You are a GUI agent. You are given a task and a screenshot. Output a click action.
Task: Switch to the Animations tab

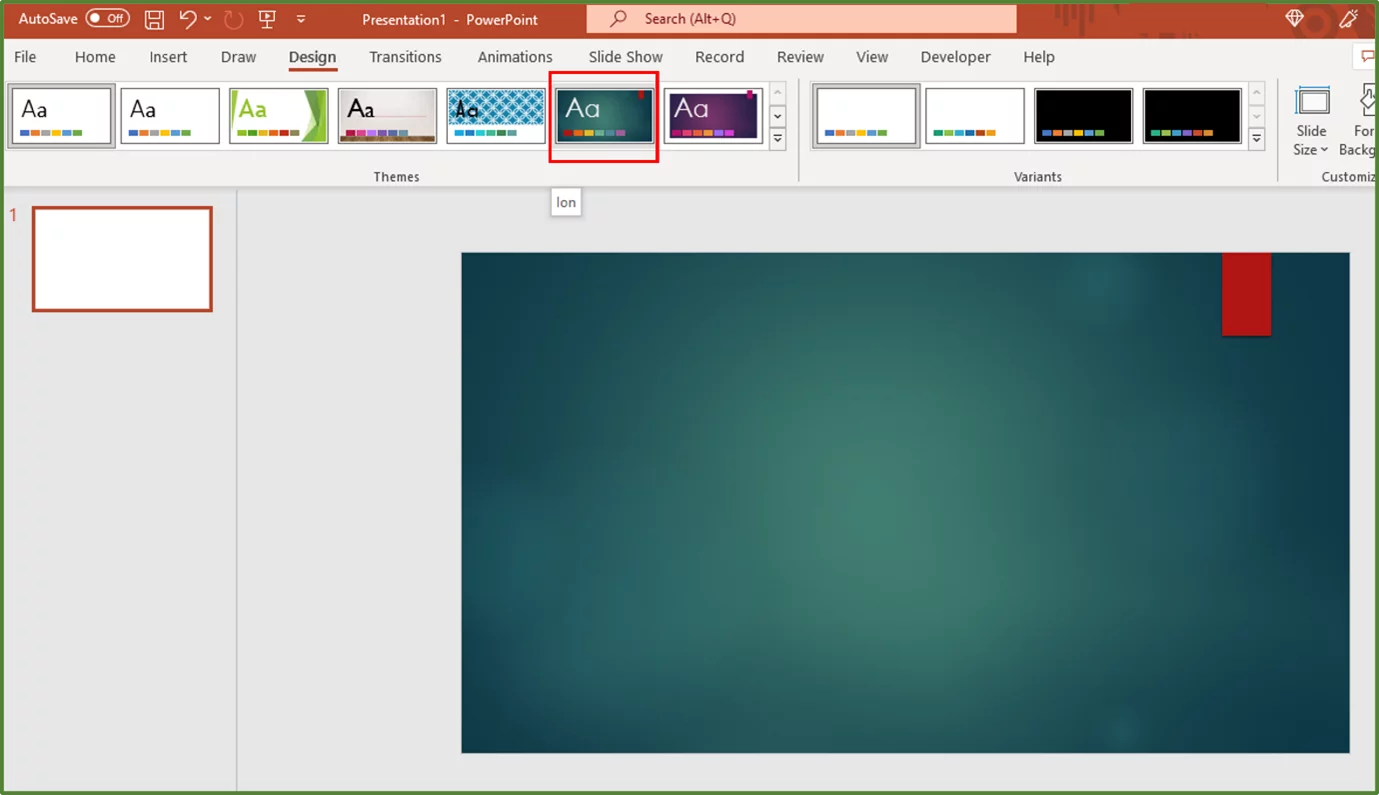click(514, 57)
